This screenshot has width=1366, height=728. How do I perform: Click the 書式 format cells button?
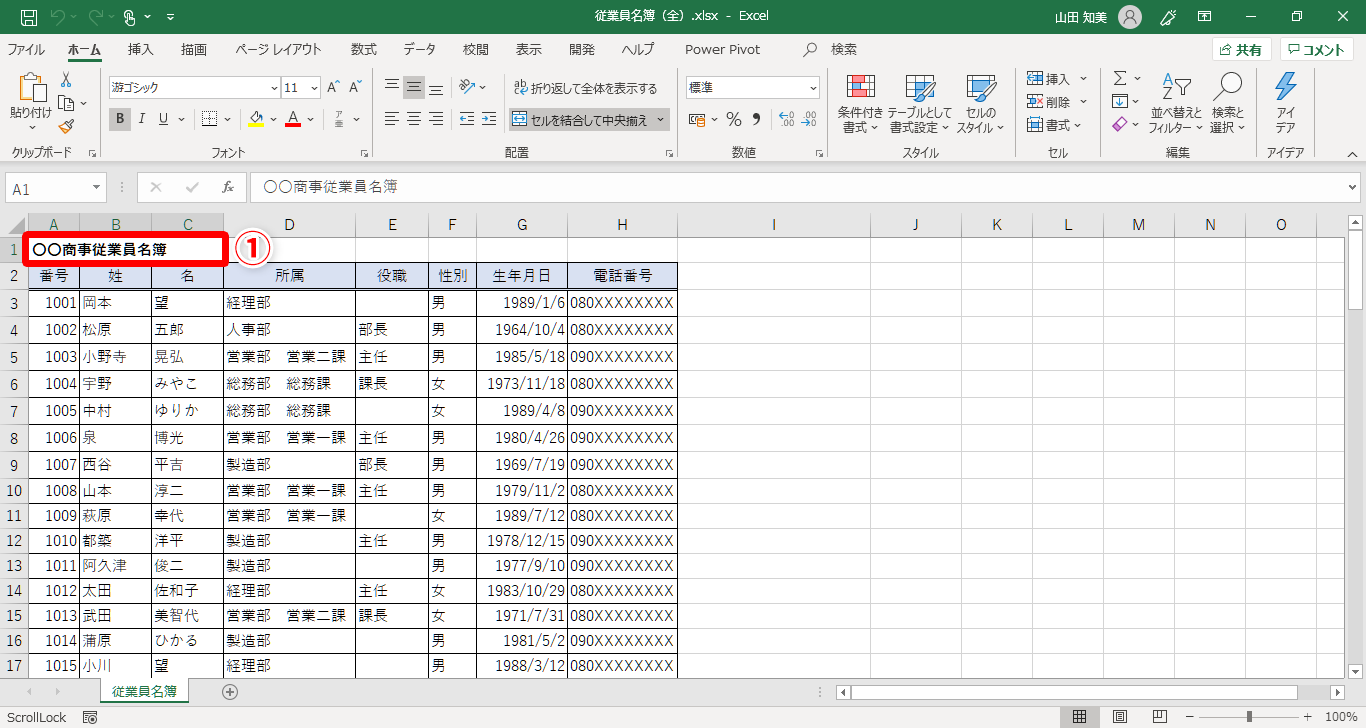(1050, 125)
